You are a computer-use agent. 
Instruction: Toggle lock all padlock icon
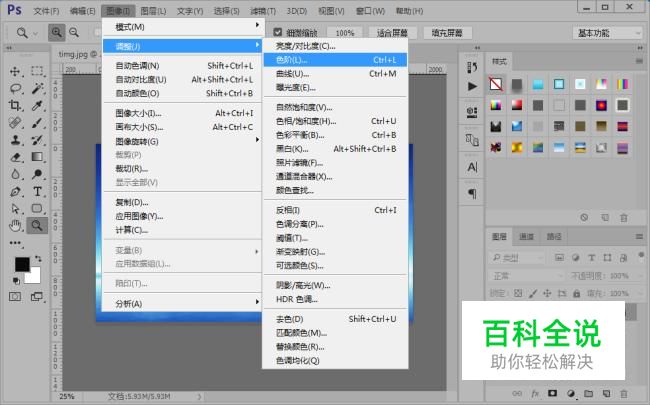pyautogui.click(x=576, y=293)
